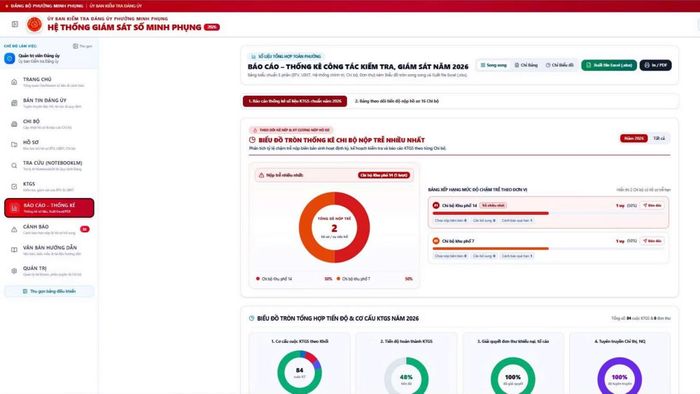700x394 pixels.
Task: Click send reminder button for Chi bộ Khu phố 14
Action: click(x=652, y=205)
